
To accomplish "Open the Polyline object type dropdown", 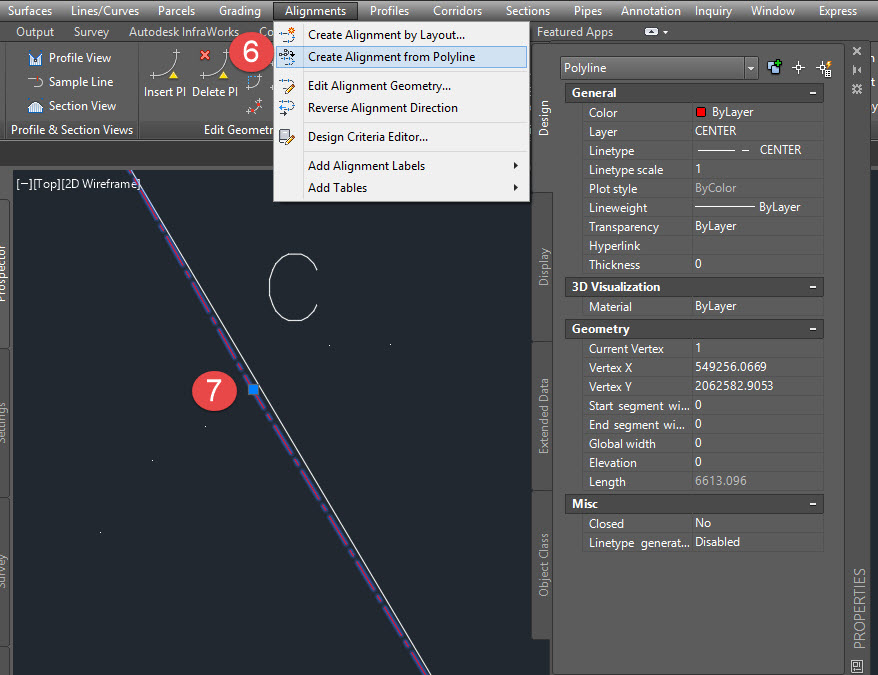I will click(x=750, y=68).
